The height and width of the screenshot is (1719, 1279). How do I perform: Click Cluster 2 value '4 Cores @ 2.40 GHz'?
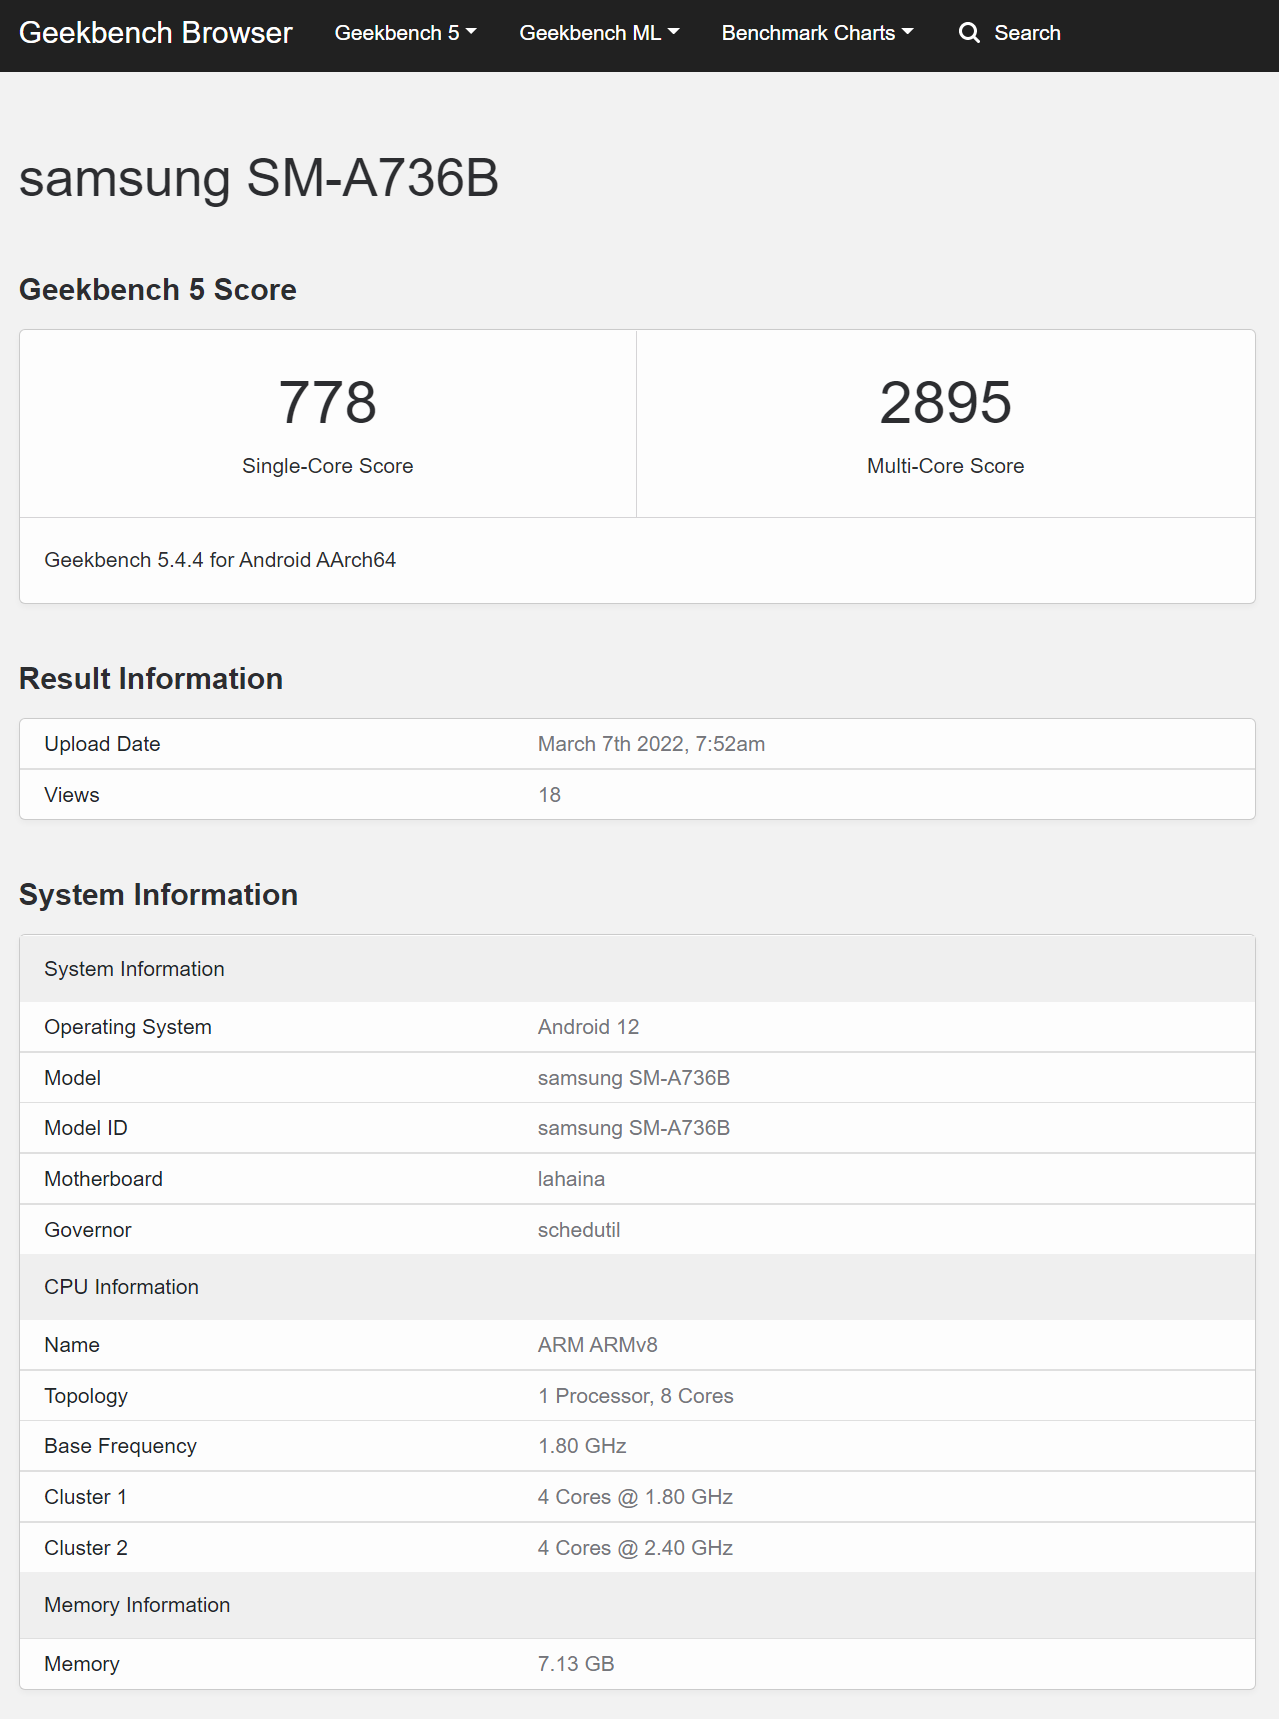(x=635, y=1548)
